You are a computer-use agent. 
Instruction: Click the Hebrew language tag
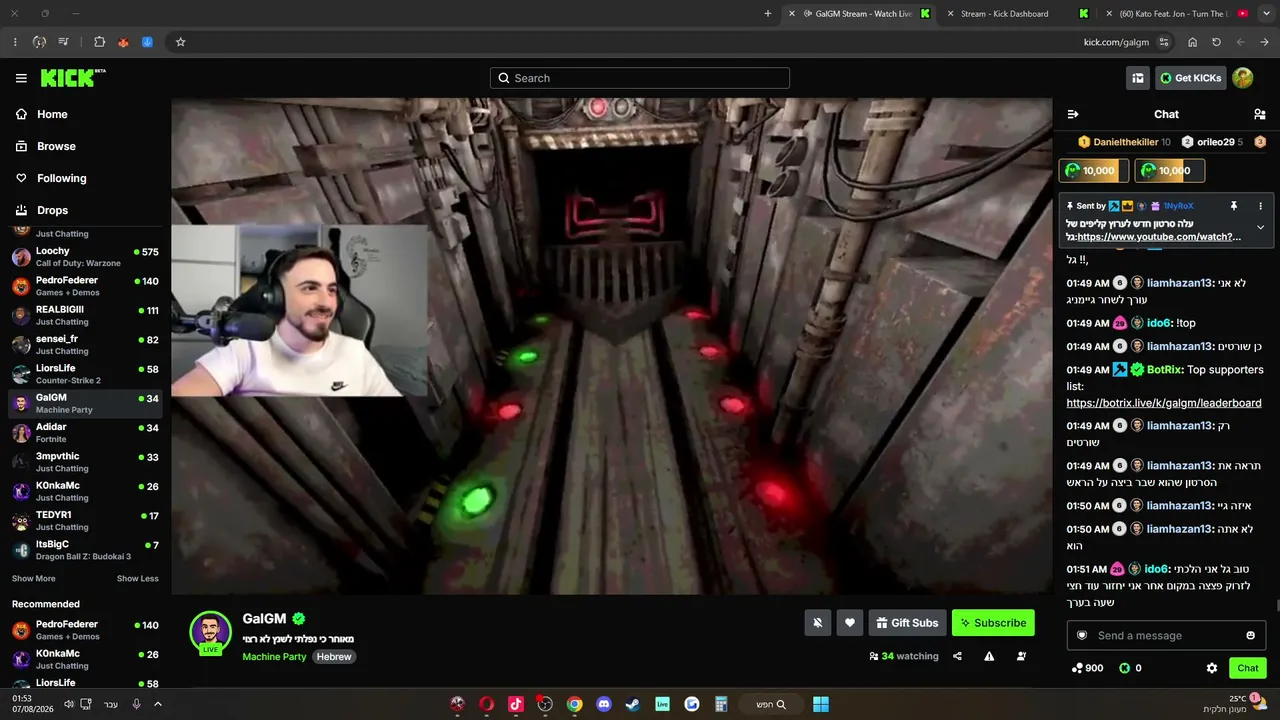[x=334, y=657]
